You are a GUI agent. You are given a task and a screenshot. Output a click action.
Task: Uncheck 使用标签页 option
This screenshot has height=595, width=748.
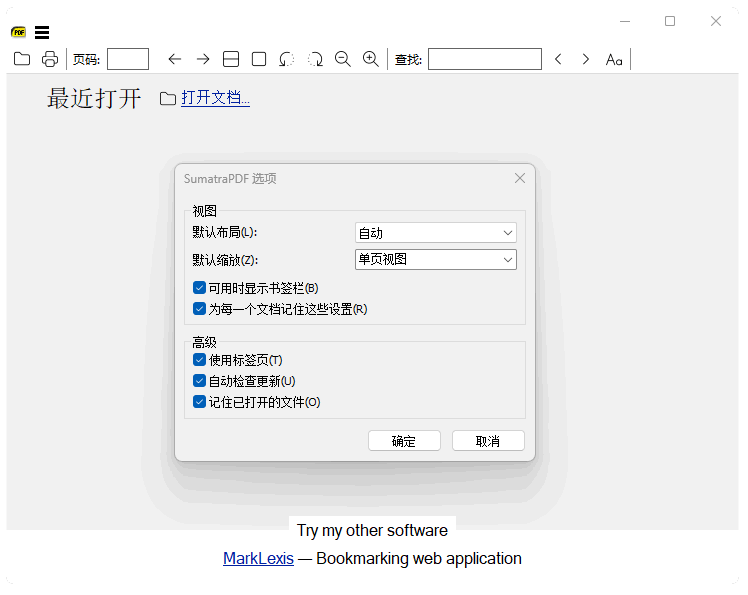coord(200,360)
